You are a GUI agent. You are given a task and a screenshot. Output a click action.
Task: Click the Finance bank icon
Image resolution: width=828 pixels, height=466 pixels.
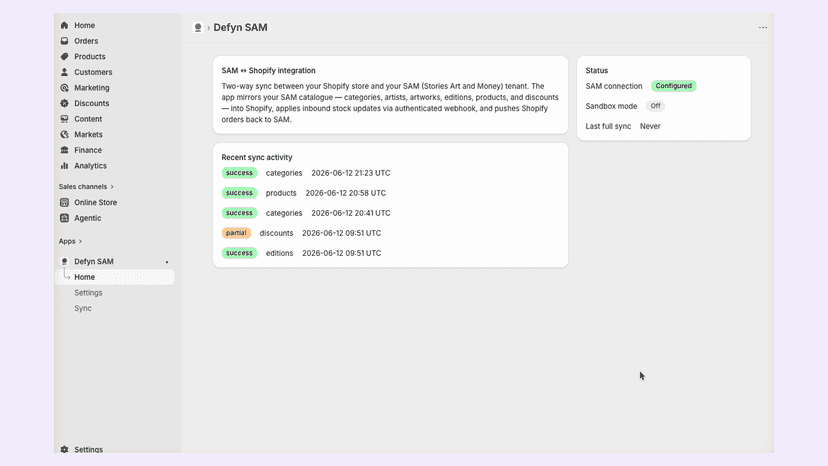(64, 150)
